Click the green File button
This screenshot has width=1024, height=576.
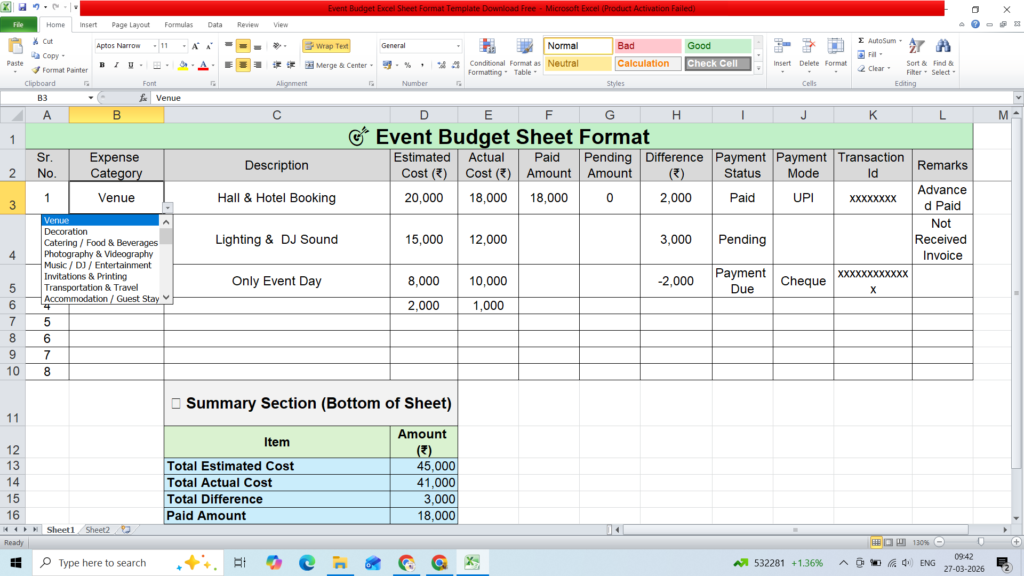coord(18,25)
